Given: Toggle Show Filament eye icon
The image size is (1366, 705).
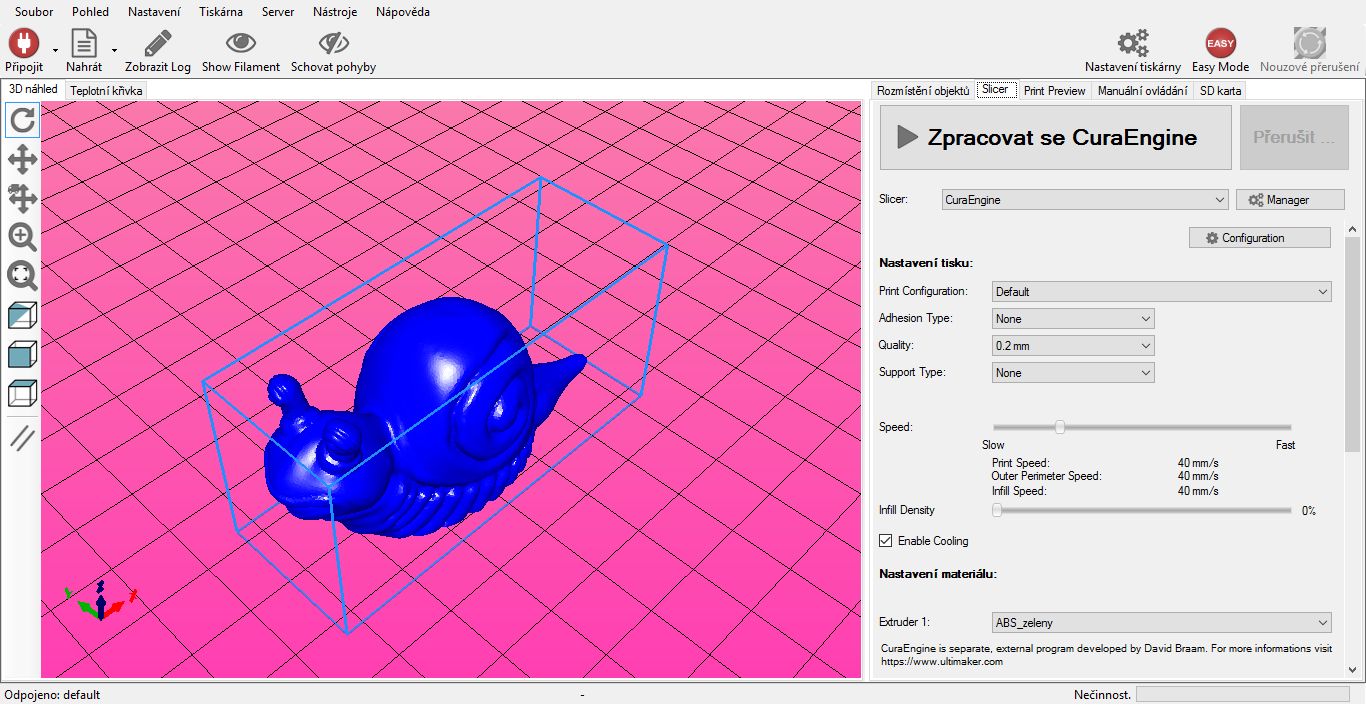Looking at the screenshot, I should click(240, 44).
